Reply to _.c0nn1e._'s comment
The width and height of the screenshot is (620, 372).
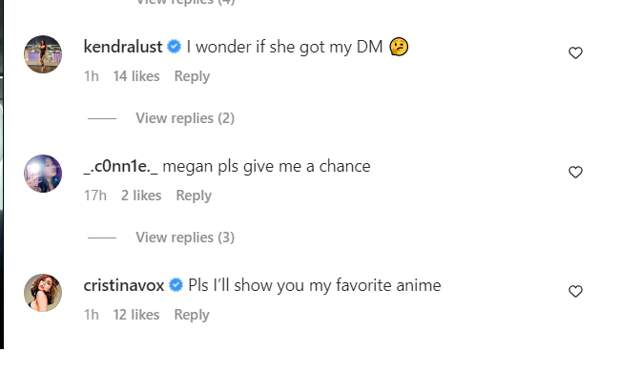coord(193,195)
